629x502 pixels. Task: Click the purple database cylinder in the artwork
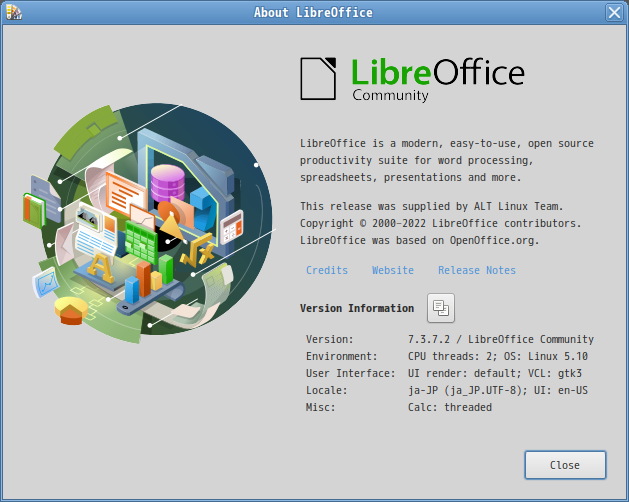(168, 184)
